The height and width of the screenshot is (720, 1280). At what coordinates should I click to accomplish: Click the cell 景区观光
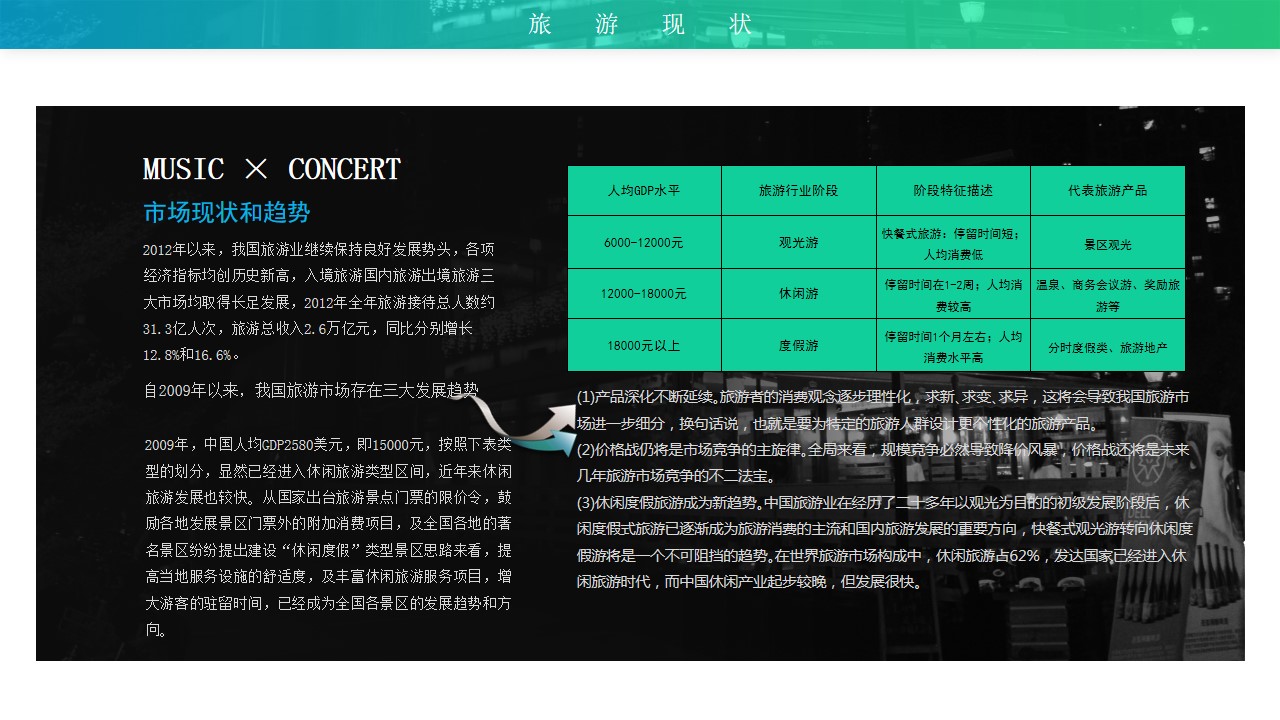click(x=1108, y=243)
